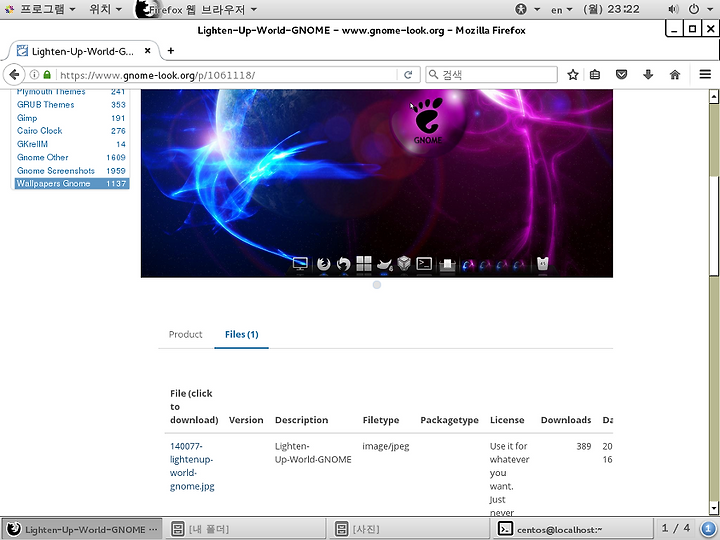This screenshot has width=720, height=540.
Task: Switch to the 사진 window in the taskbar
Action: pos(409,529)
